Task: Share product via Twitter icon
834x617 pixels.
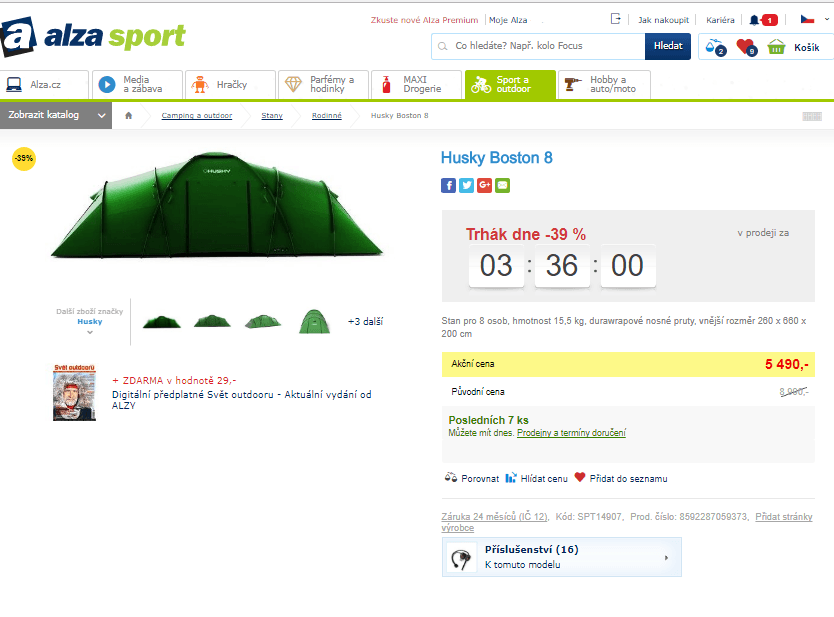Action: pyautogui.click(x=466, y=185)
